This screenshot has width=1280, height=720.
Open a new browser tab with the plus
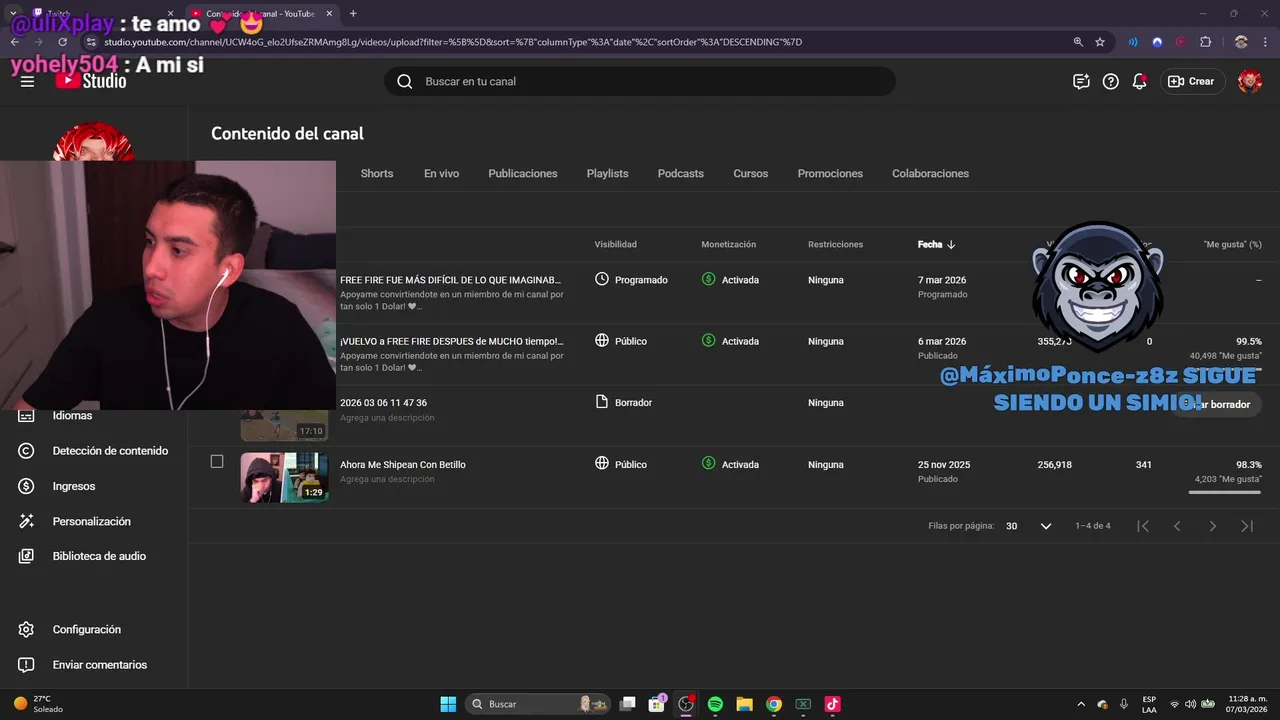tap(353, 14)
